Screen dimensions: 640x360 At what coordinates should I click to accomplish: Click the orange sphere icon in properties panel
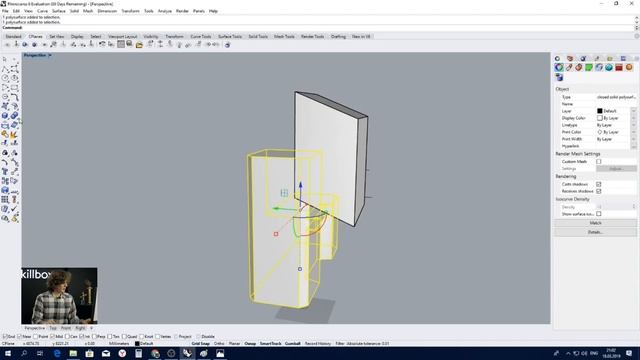click(629, 67)
